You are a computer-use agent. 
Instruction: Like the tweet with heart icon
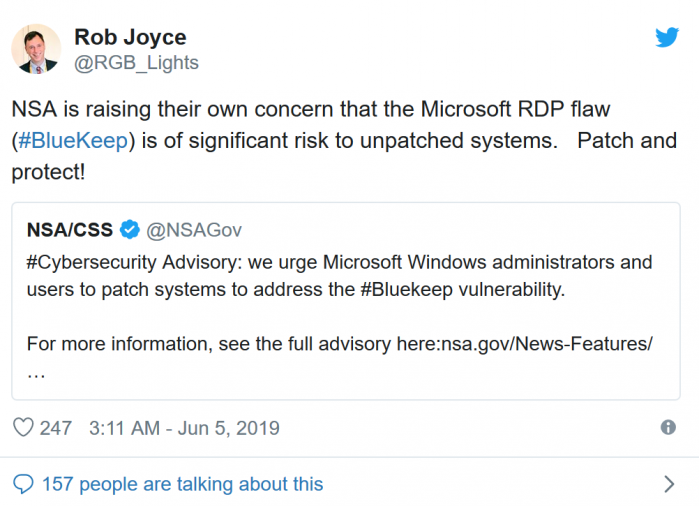[x=23, y=427]
